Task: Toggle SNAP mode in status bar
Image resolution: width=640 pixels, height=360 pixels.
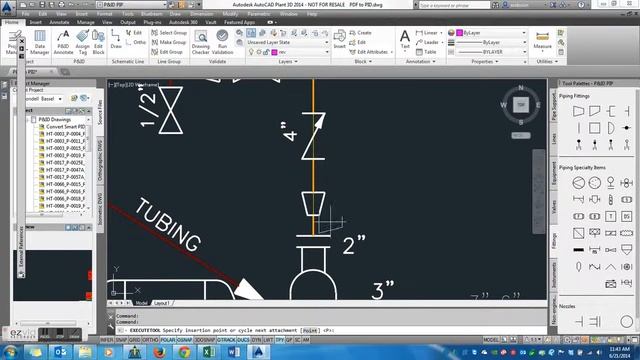Action: click(121, 340)
